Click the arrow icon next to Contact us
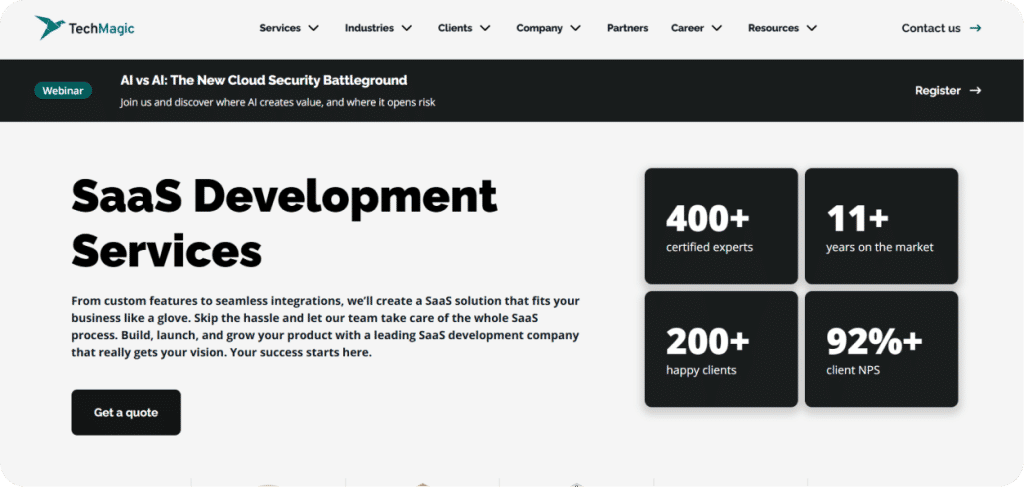 (x=975, y=28)
